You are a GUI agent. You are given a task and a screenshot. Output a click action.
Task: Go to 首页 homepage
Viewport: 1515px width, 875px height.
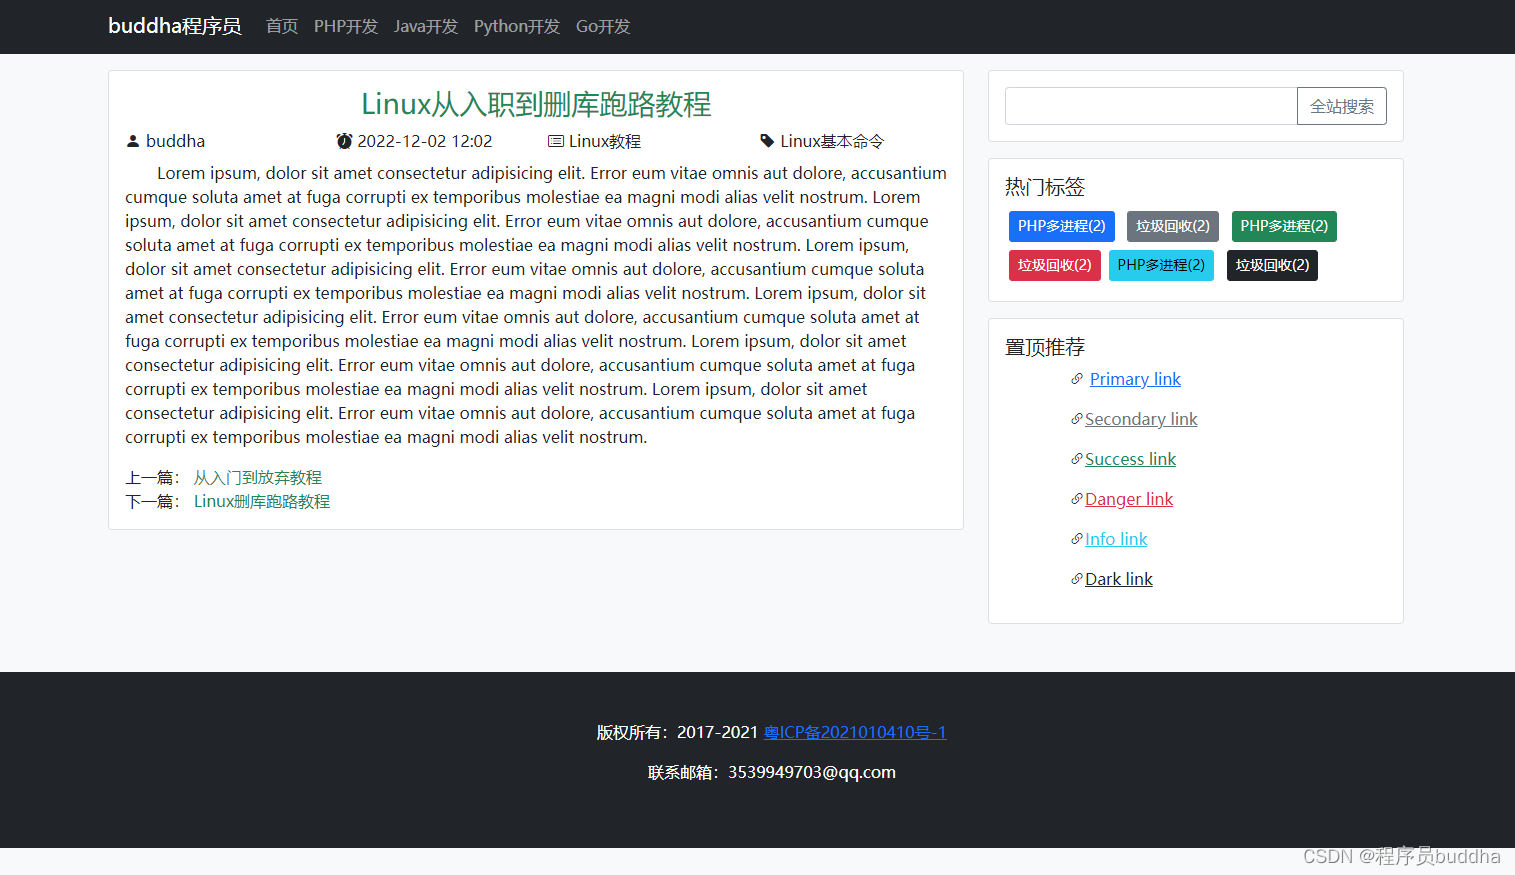coord(281,27)
